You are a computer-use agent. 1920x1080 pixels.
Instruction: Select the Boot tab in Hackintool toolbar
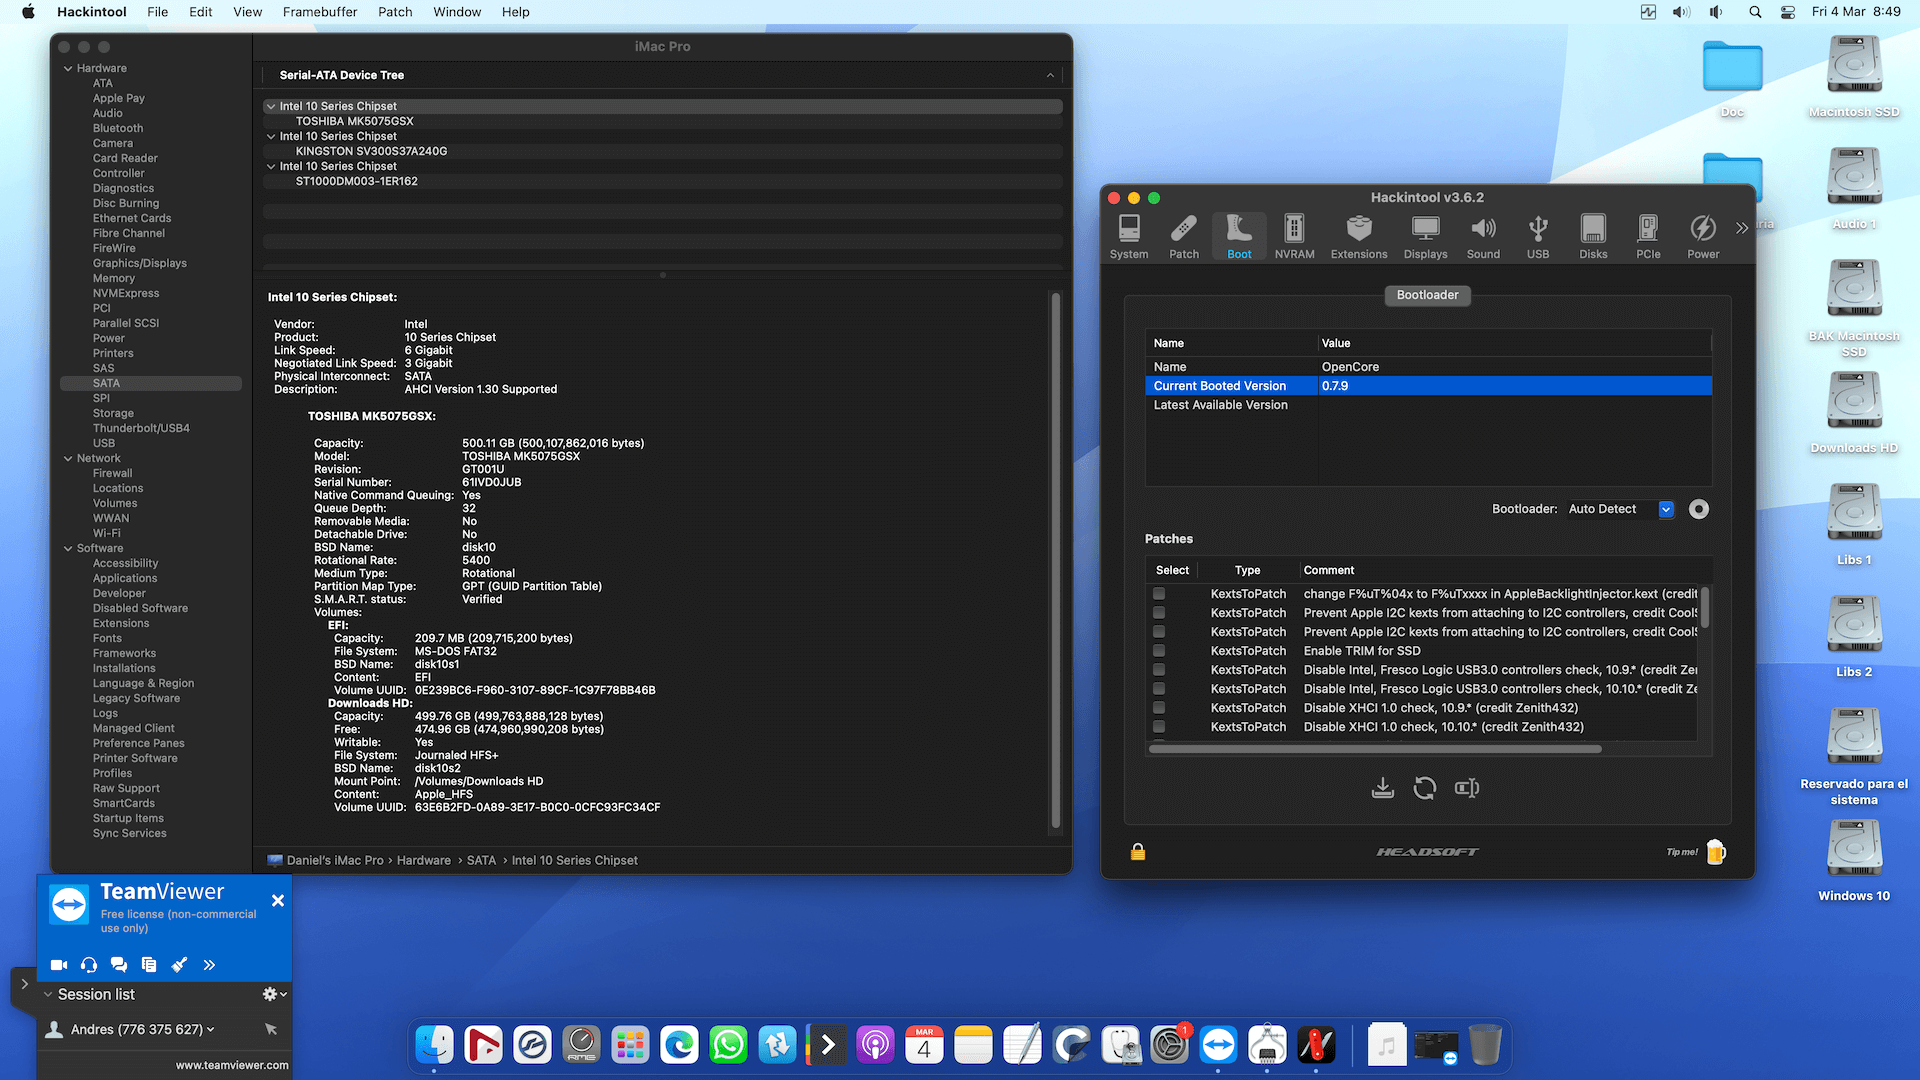pos(1239,237)
